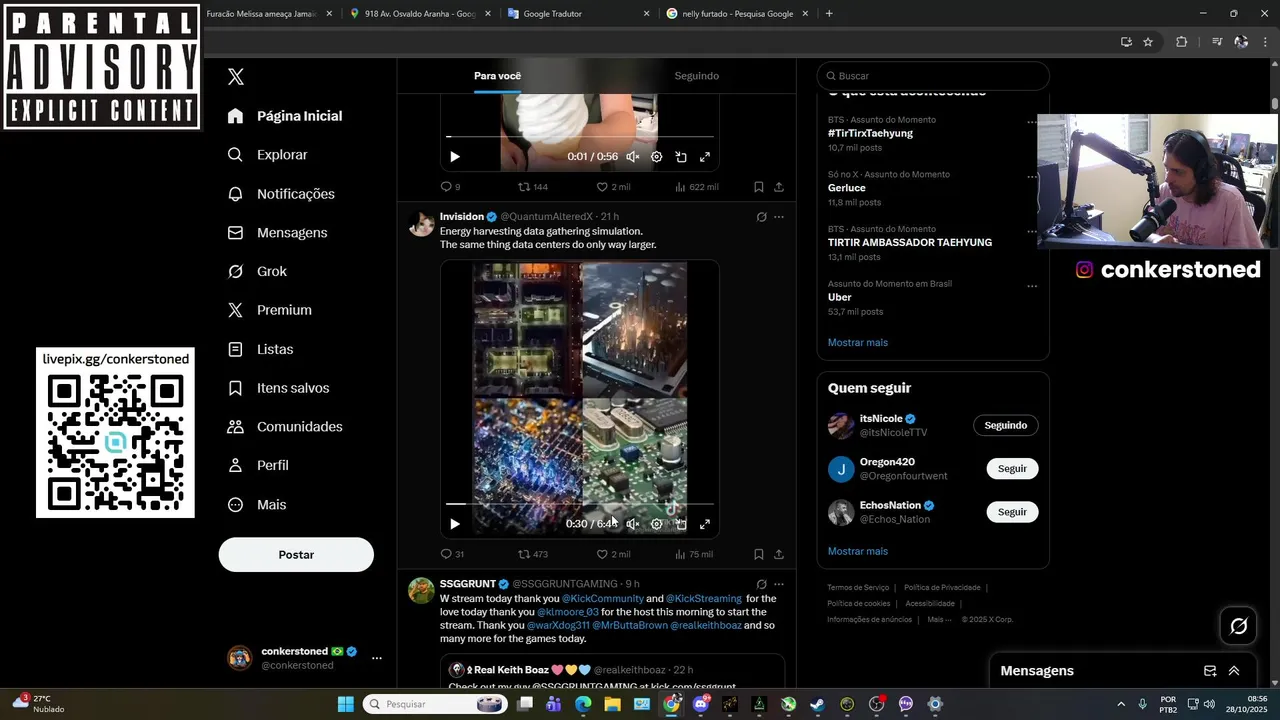This screenshot has width=1280, height=720.
Task: Open the @KickStreaming mention link
Action: 704,598
